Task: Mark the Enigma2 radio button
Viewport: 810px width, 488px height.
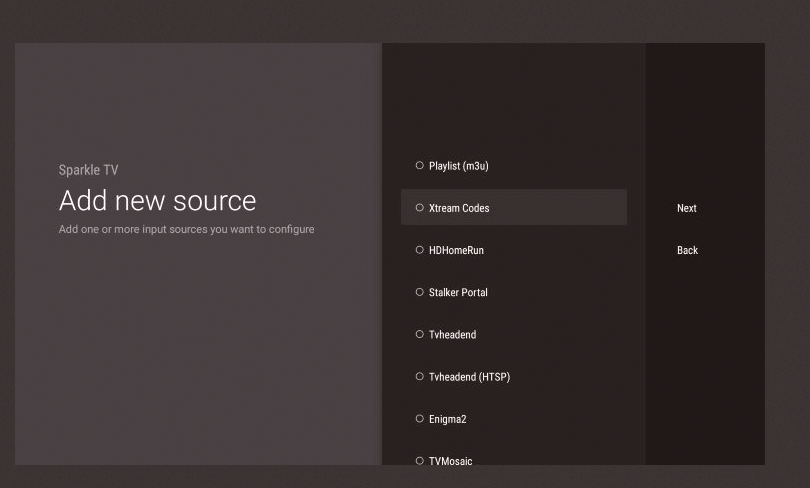Action: [x=420, y=419]
